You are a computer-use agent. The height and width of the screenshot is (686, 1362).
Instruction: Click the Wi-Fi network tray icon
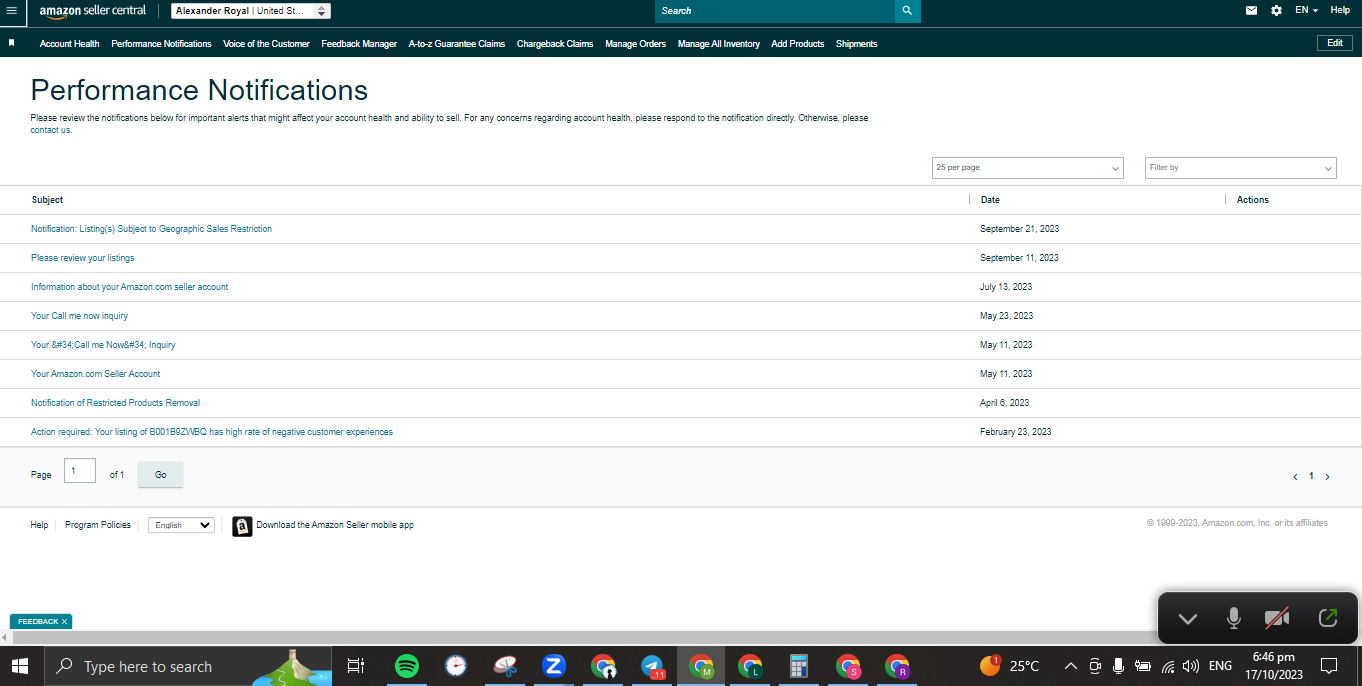(1167, 666)
